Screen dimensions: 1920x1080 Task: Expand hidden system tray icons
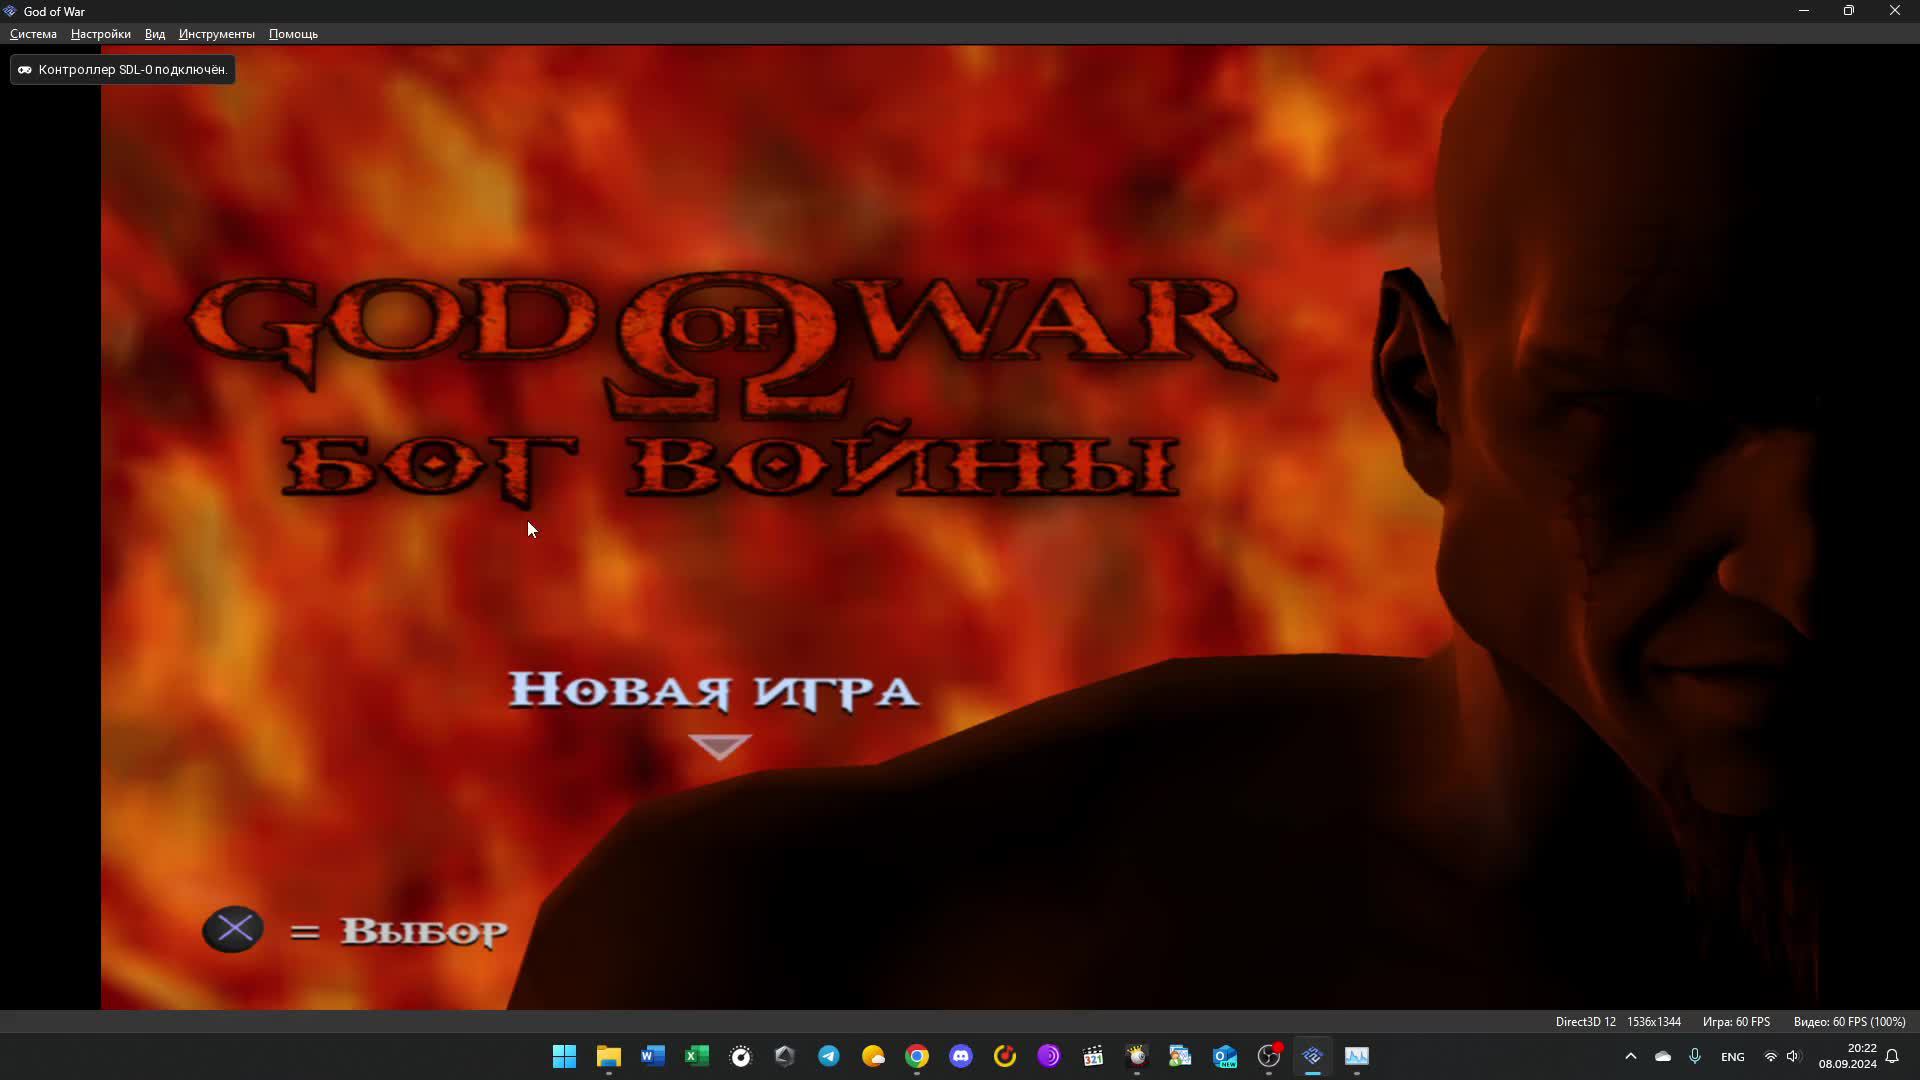click(x=1631, y=1056)
